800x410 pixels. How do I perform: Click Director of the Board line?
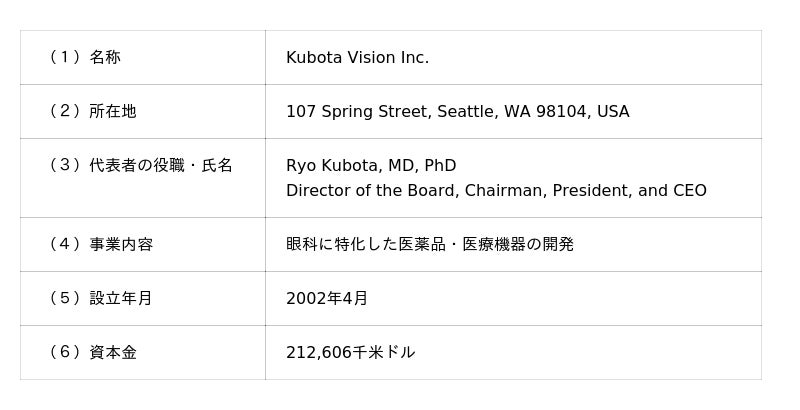pyautogui.click(x=496, y=191)
